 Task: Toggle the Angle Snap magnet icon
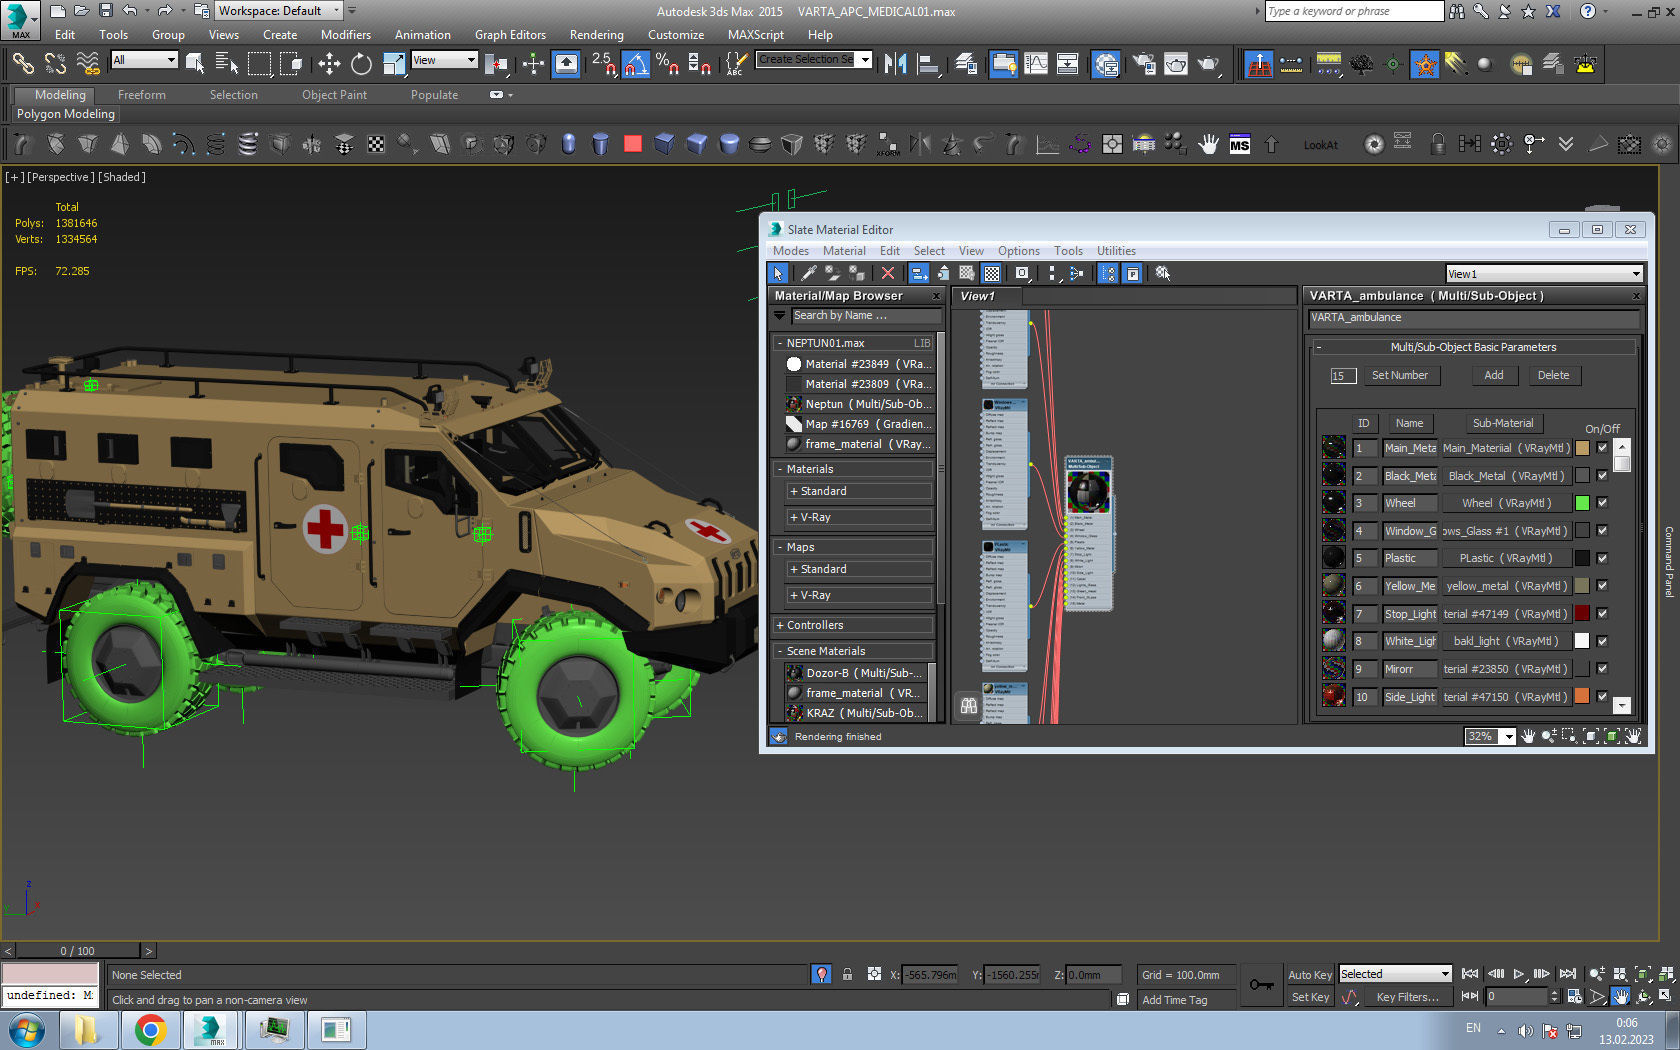636,64
